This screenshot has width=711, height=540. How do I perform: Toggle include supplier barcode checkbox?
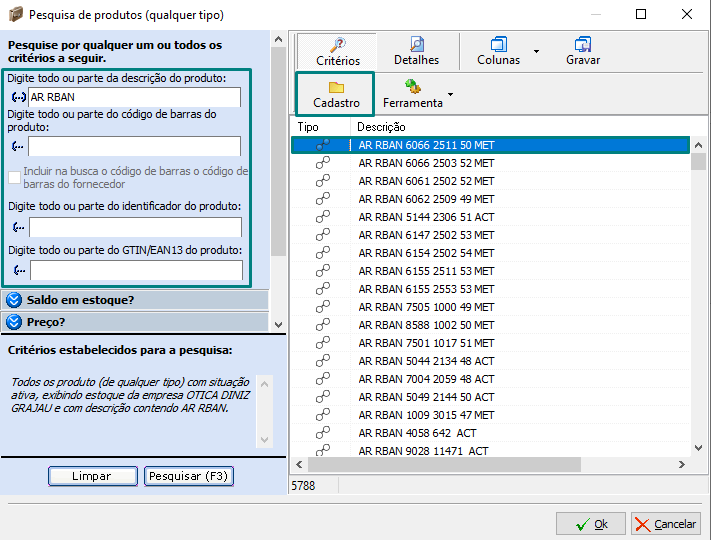(15, 177)
